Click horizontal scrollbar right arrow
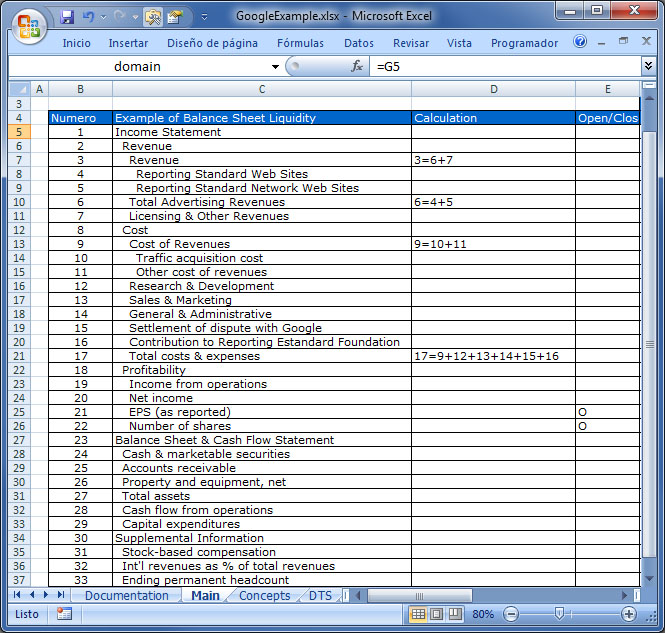The width and height of the screenshot is (665, 633). pyautogui.click(x=625, y=596)
